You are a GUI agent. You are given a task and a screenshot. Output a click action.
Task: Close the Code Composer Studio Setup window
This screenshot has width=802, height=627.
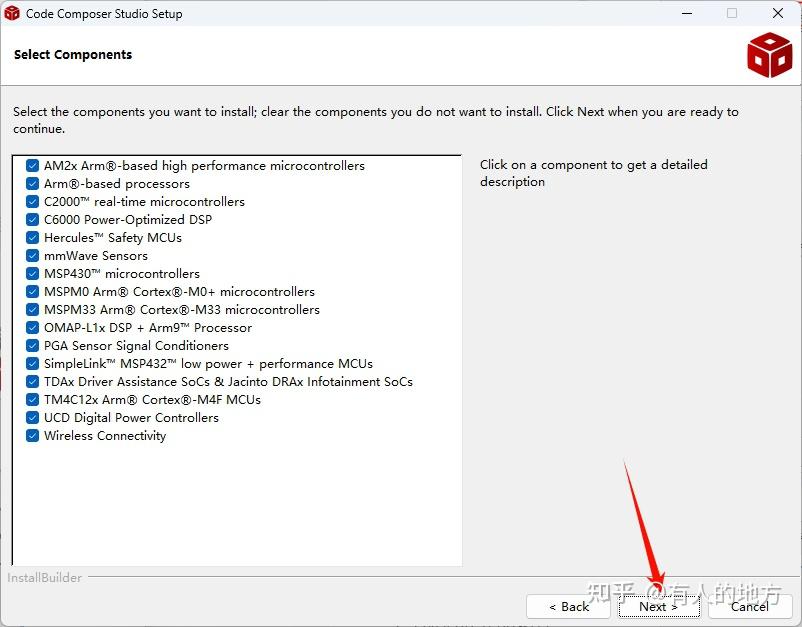(x=778, y=13)
